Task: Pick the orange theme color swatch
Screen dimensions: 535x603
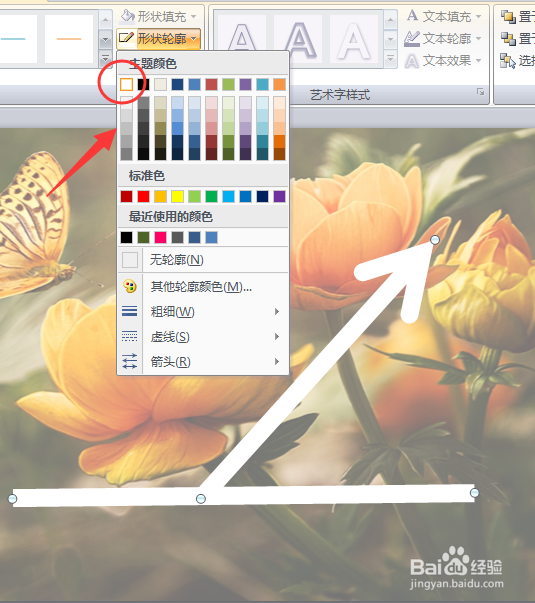Action: 280,85
